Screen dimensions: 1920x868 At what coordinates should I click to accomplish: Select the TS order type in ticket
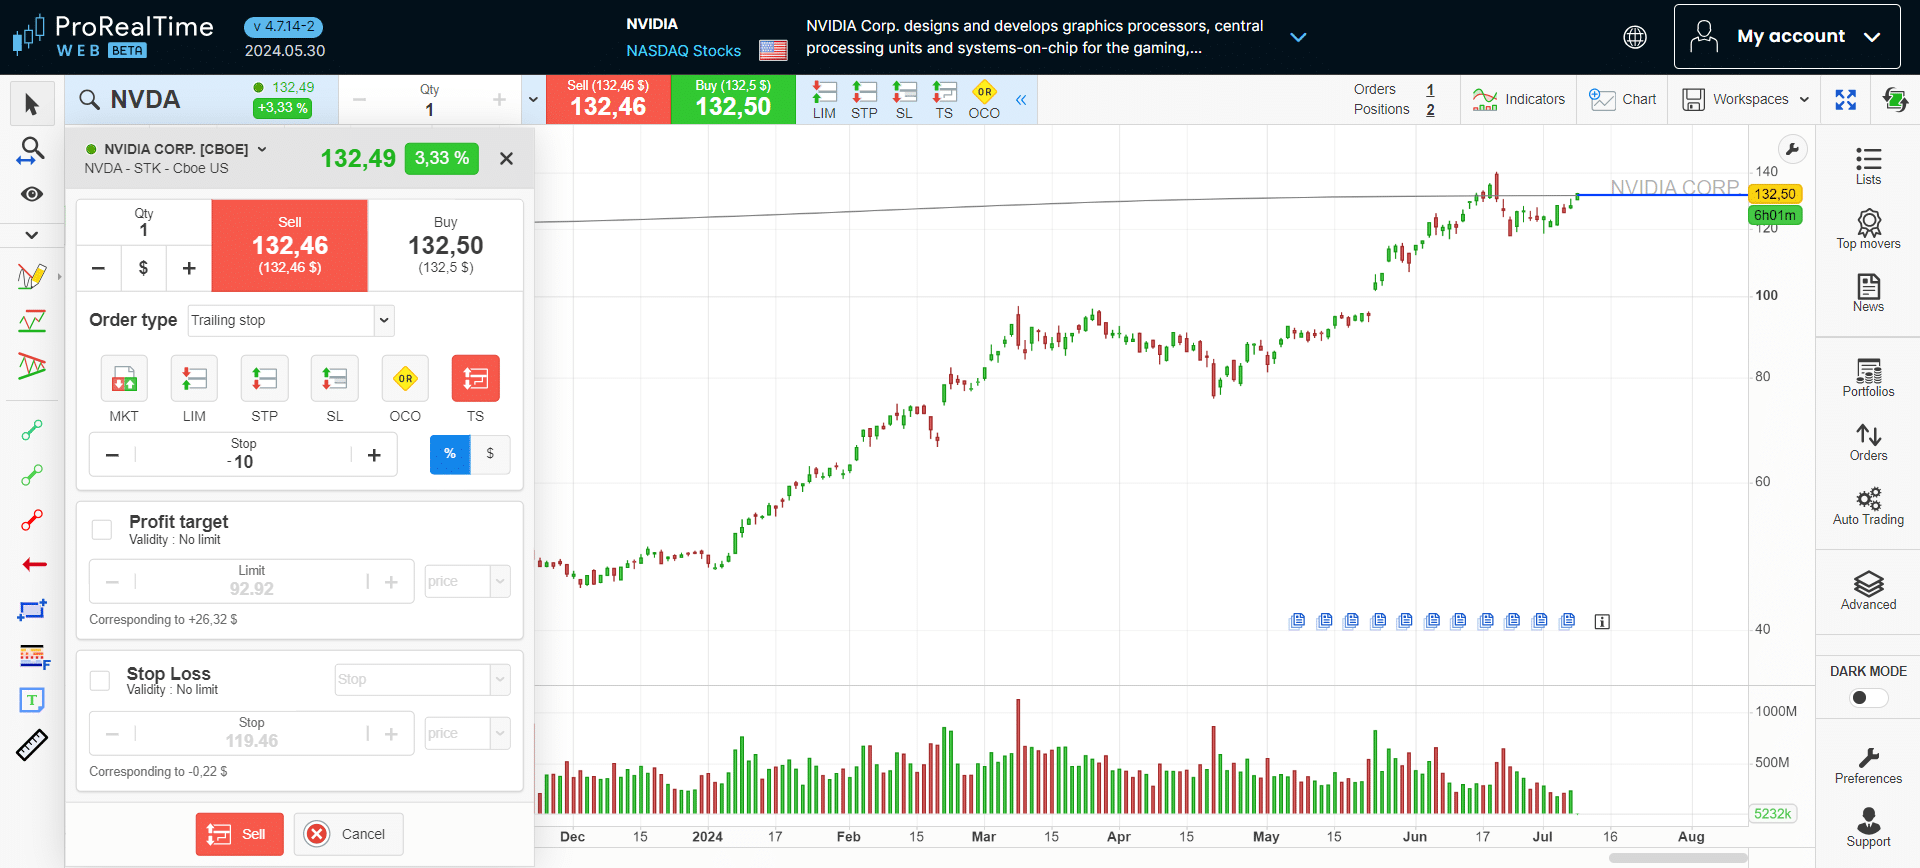(475, 379)
